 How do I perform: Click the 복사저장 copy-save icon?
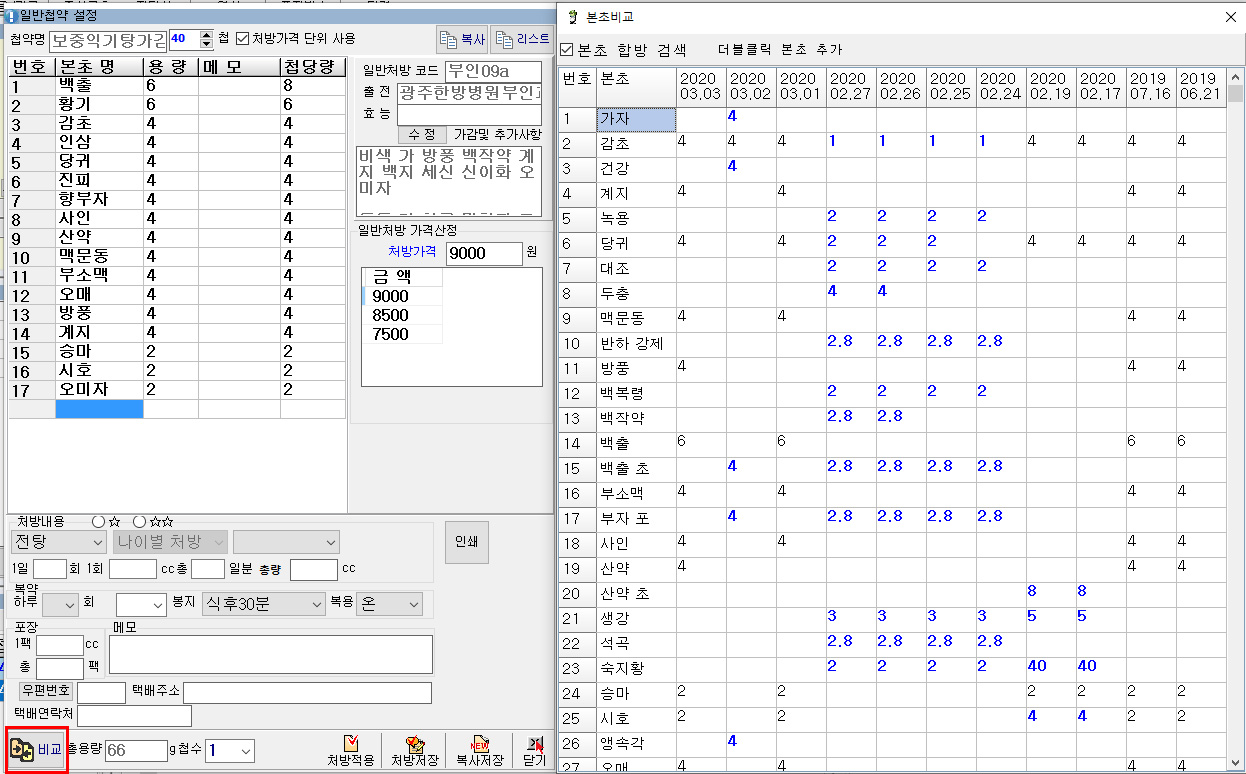479,750
